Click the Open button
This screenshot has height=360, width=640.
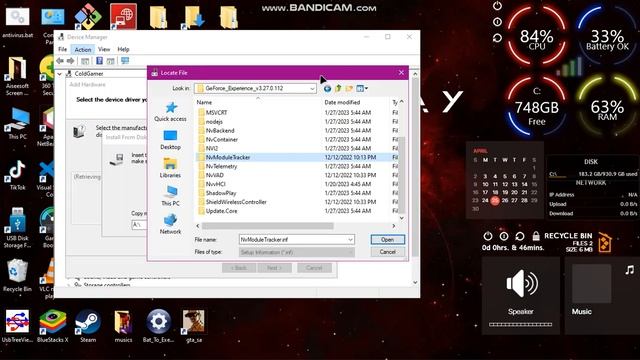pos(387,240)
